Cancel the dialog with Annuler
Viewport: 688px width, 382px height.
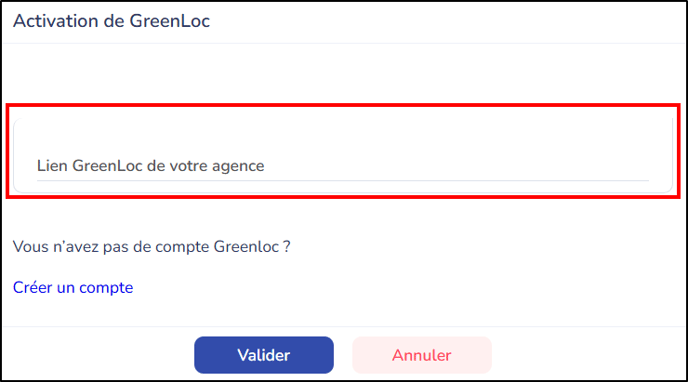422,355
